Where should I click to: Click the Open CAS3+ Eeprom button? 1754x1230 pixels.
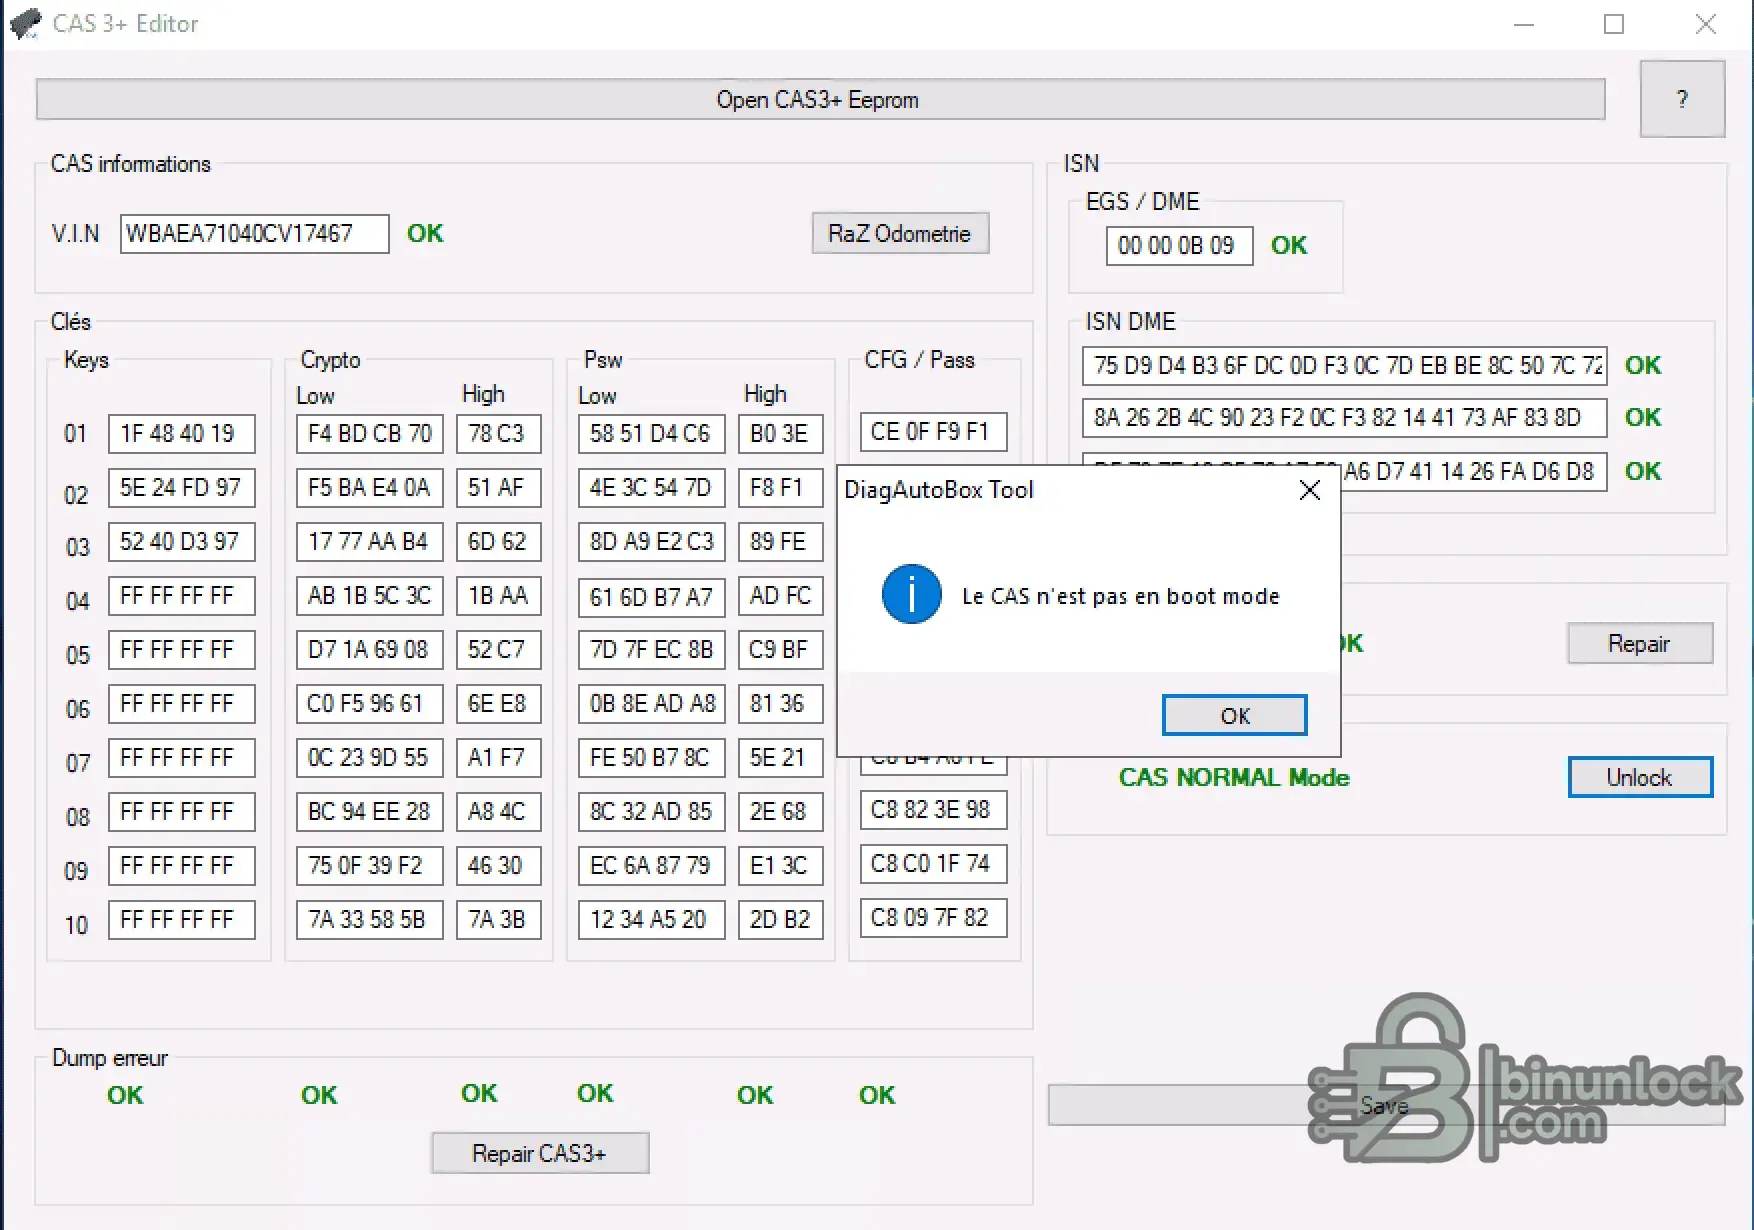820,100
